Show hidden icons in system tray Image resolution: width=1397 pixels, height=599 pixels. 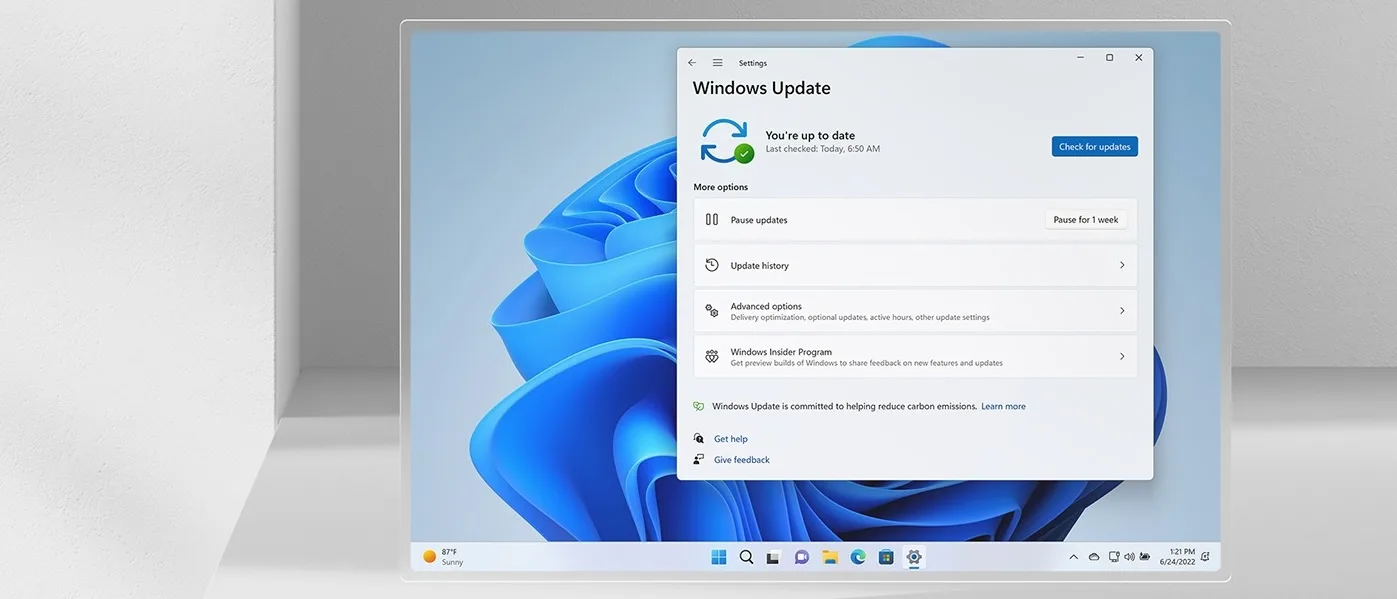1073,557
